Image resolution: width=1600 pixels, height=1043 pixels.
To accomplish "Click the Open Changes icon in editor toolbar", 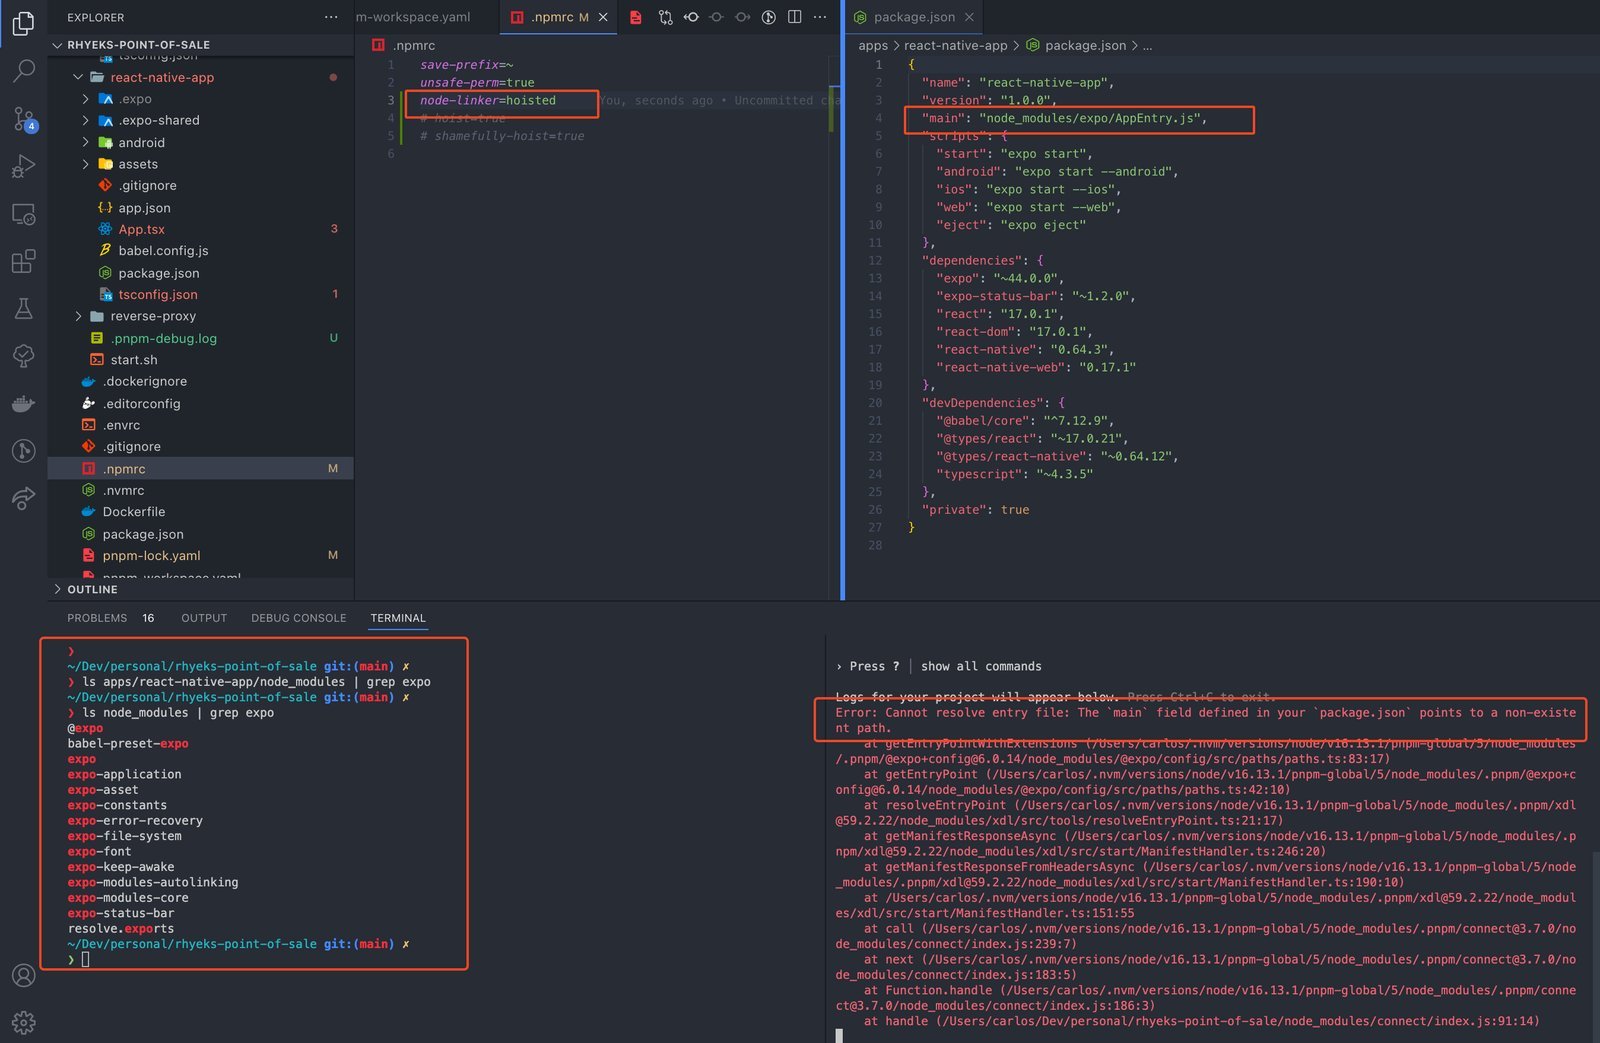I will (665, 17).
